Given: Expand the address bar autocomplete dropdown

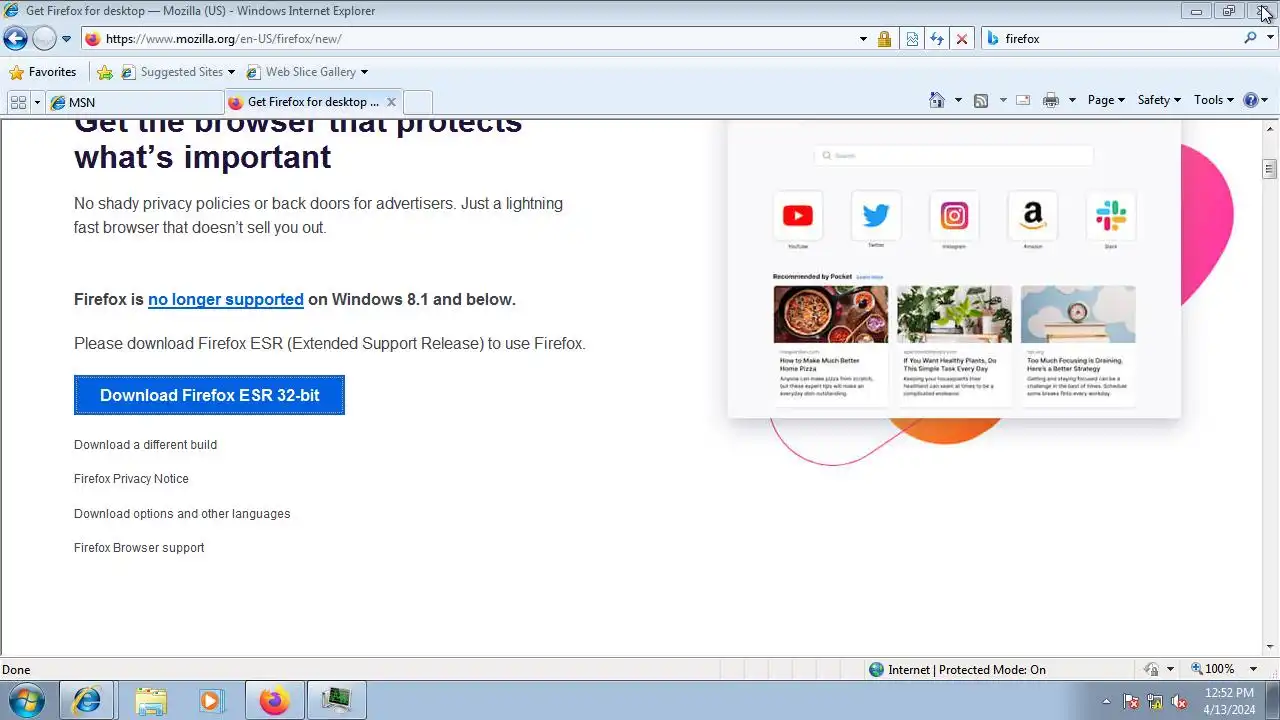Looking at the screenshot, I should [863, 39].
